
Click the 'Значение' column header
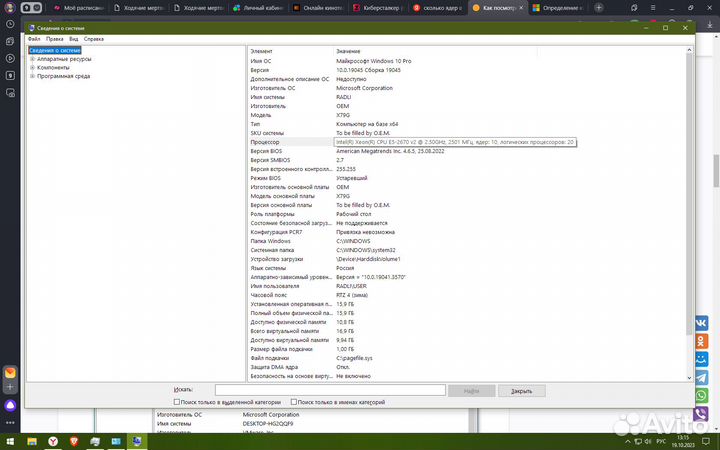pyautogui.click(x=435, y=51)
